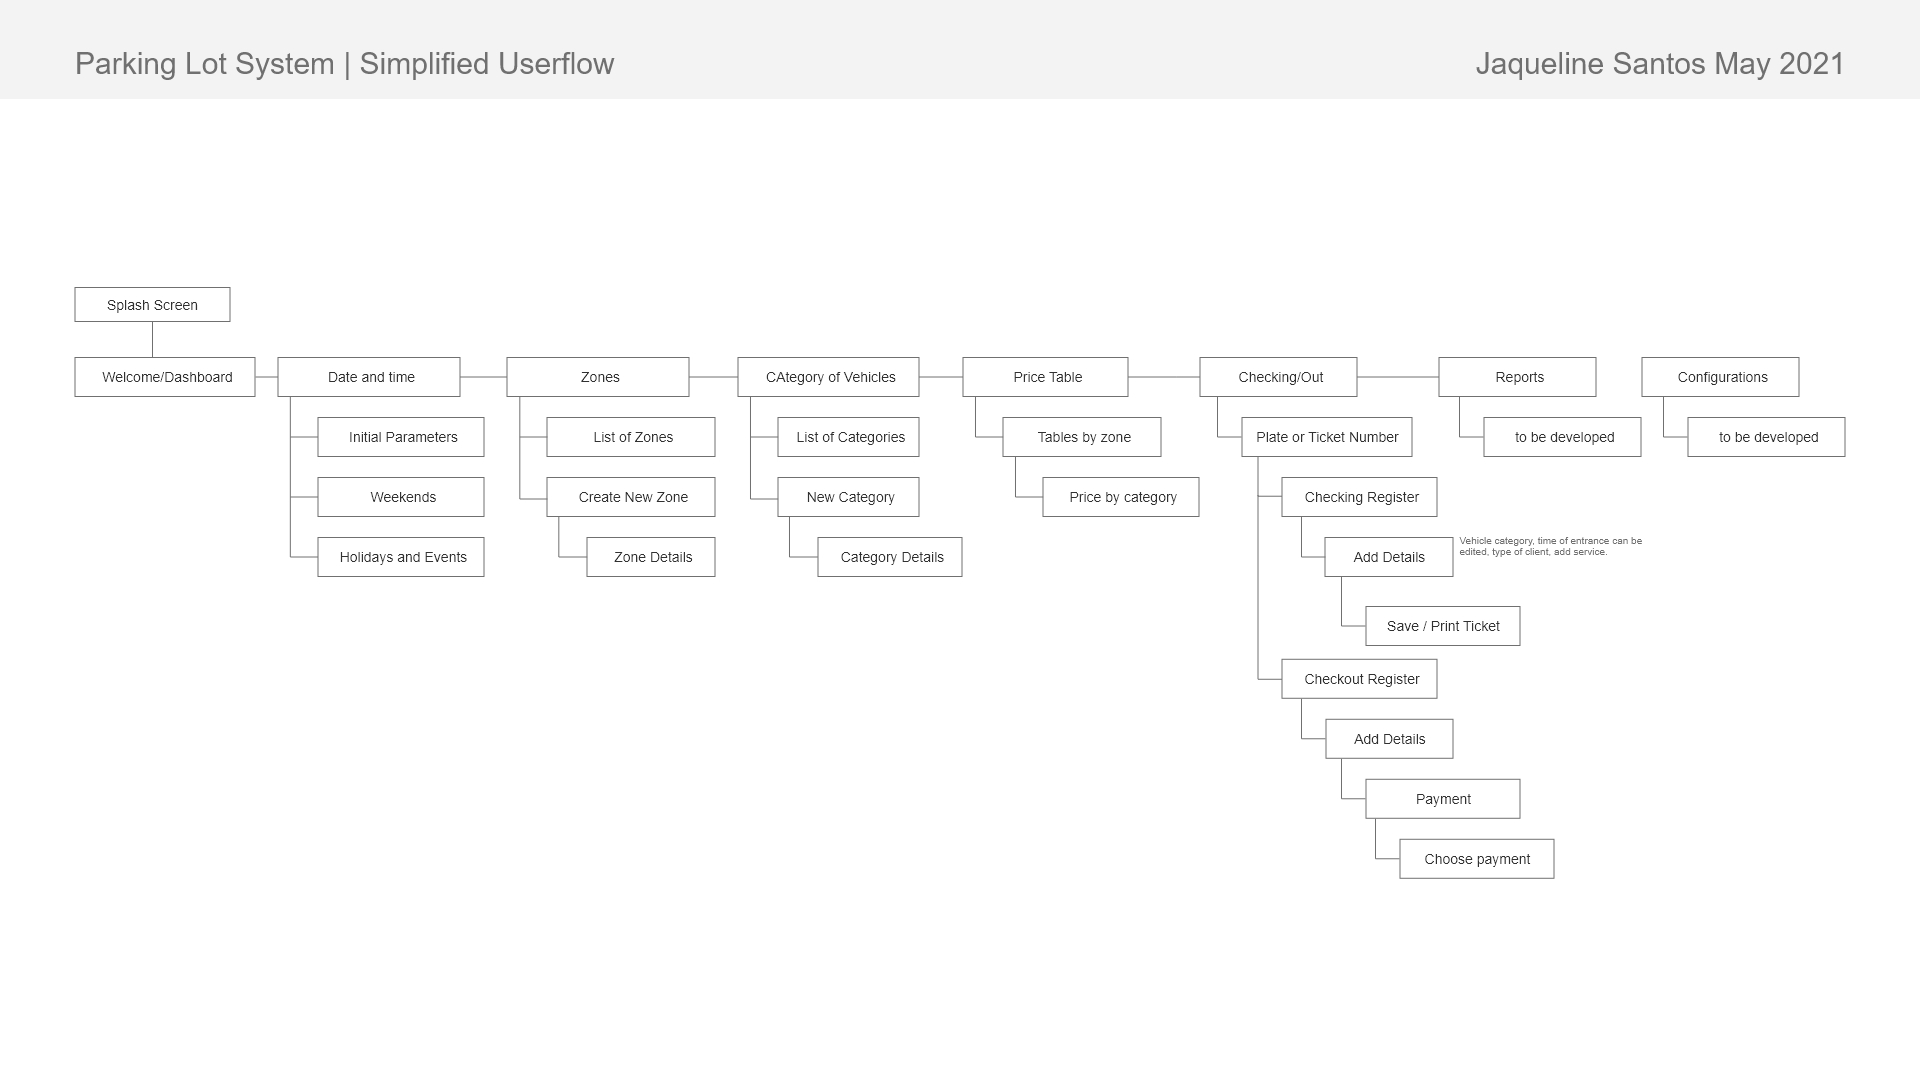
Task: Click the Vehicle category annotation note
Action: 1550,546
